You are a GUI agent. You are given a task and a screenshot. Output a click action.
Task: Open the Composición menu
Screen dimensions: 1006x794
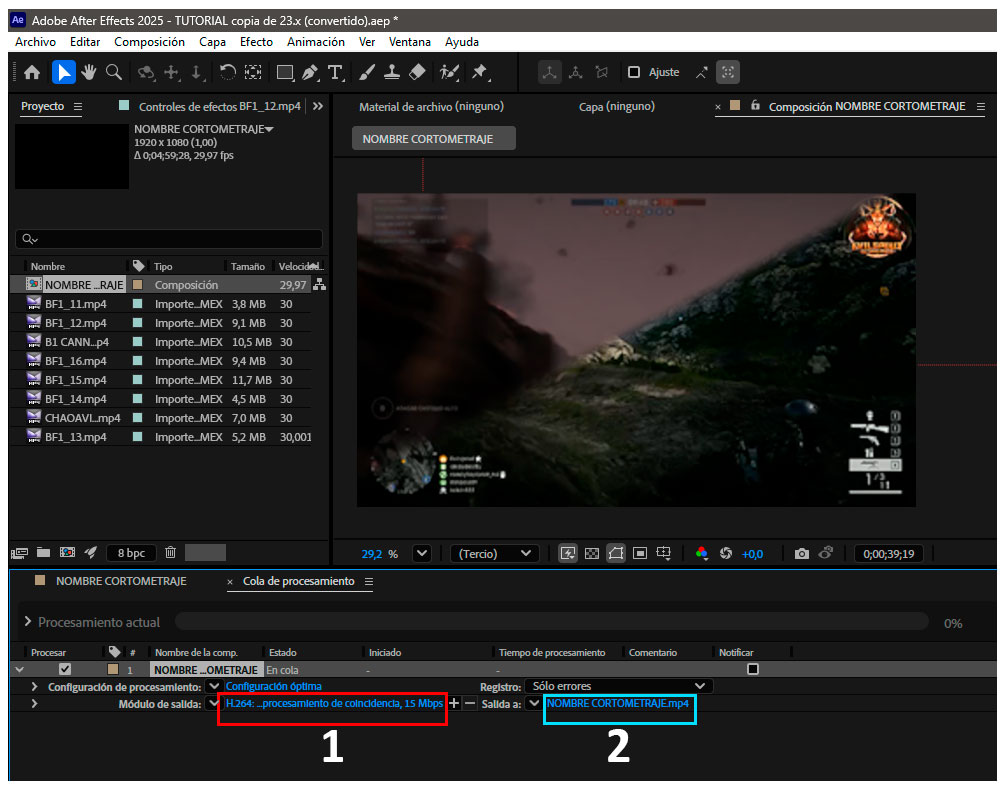click(x=149, y=42)
